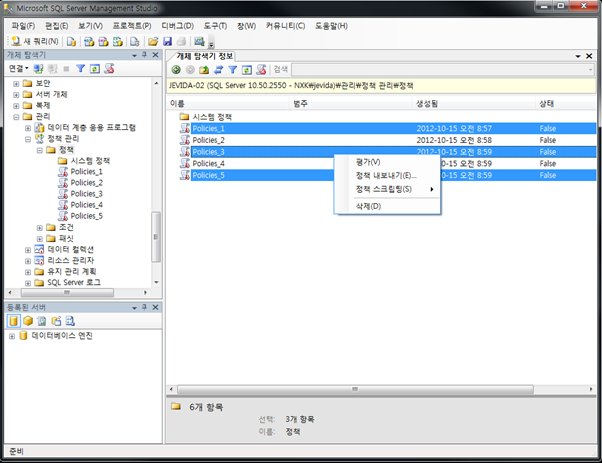Select 시스템 정책 folder in the tree
Viewport: 602px width, 463px height.
click(90, 160)
